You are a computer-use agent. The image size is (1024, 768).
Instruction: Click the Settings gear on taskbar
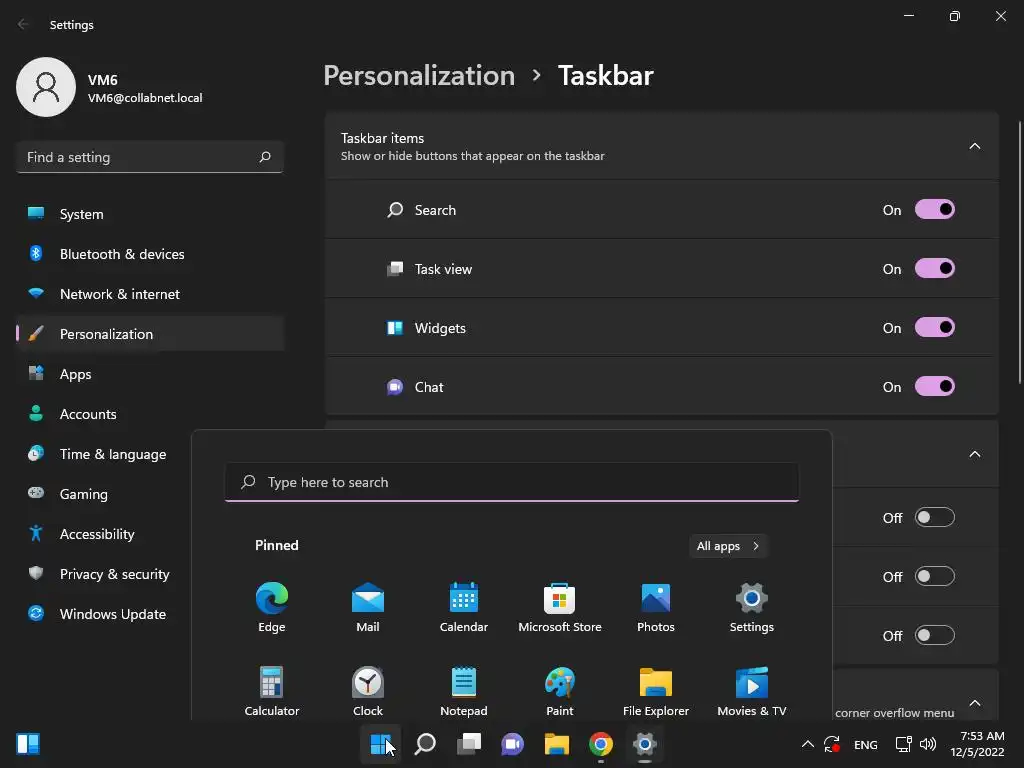pyautogui.click(x=645, y=744)
